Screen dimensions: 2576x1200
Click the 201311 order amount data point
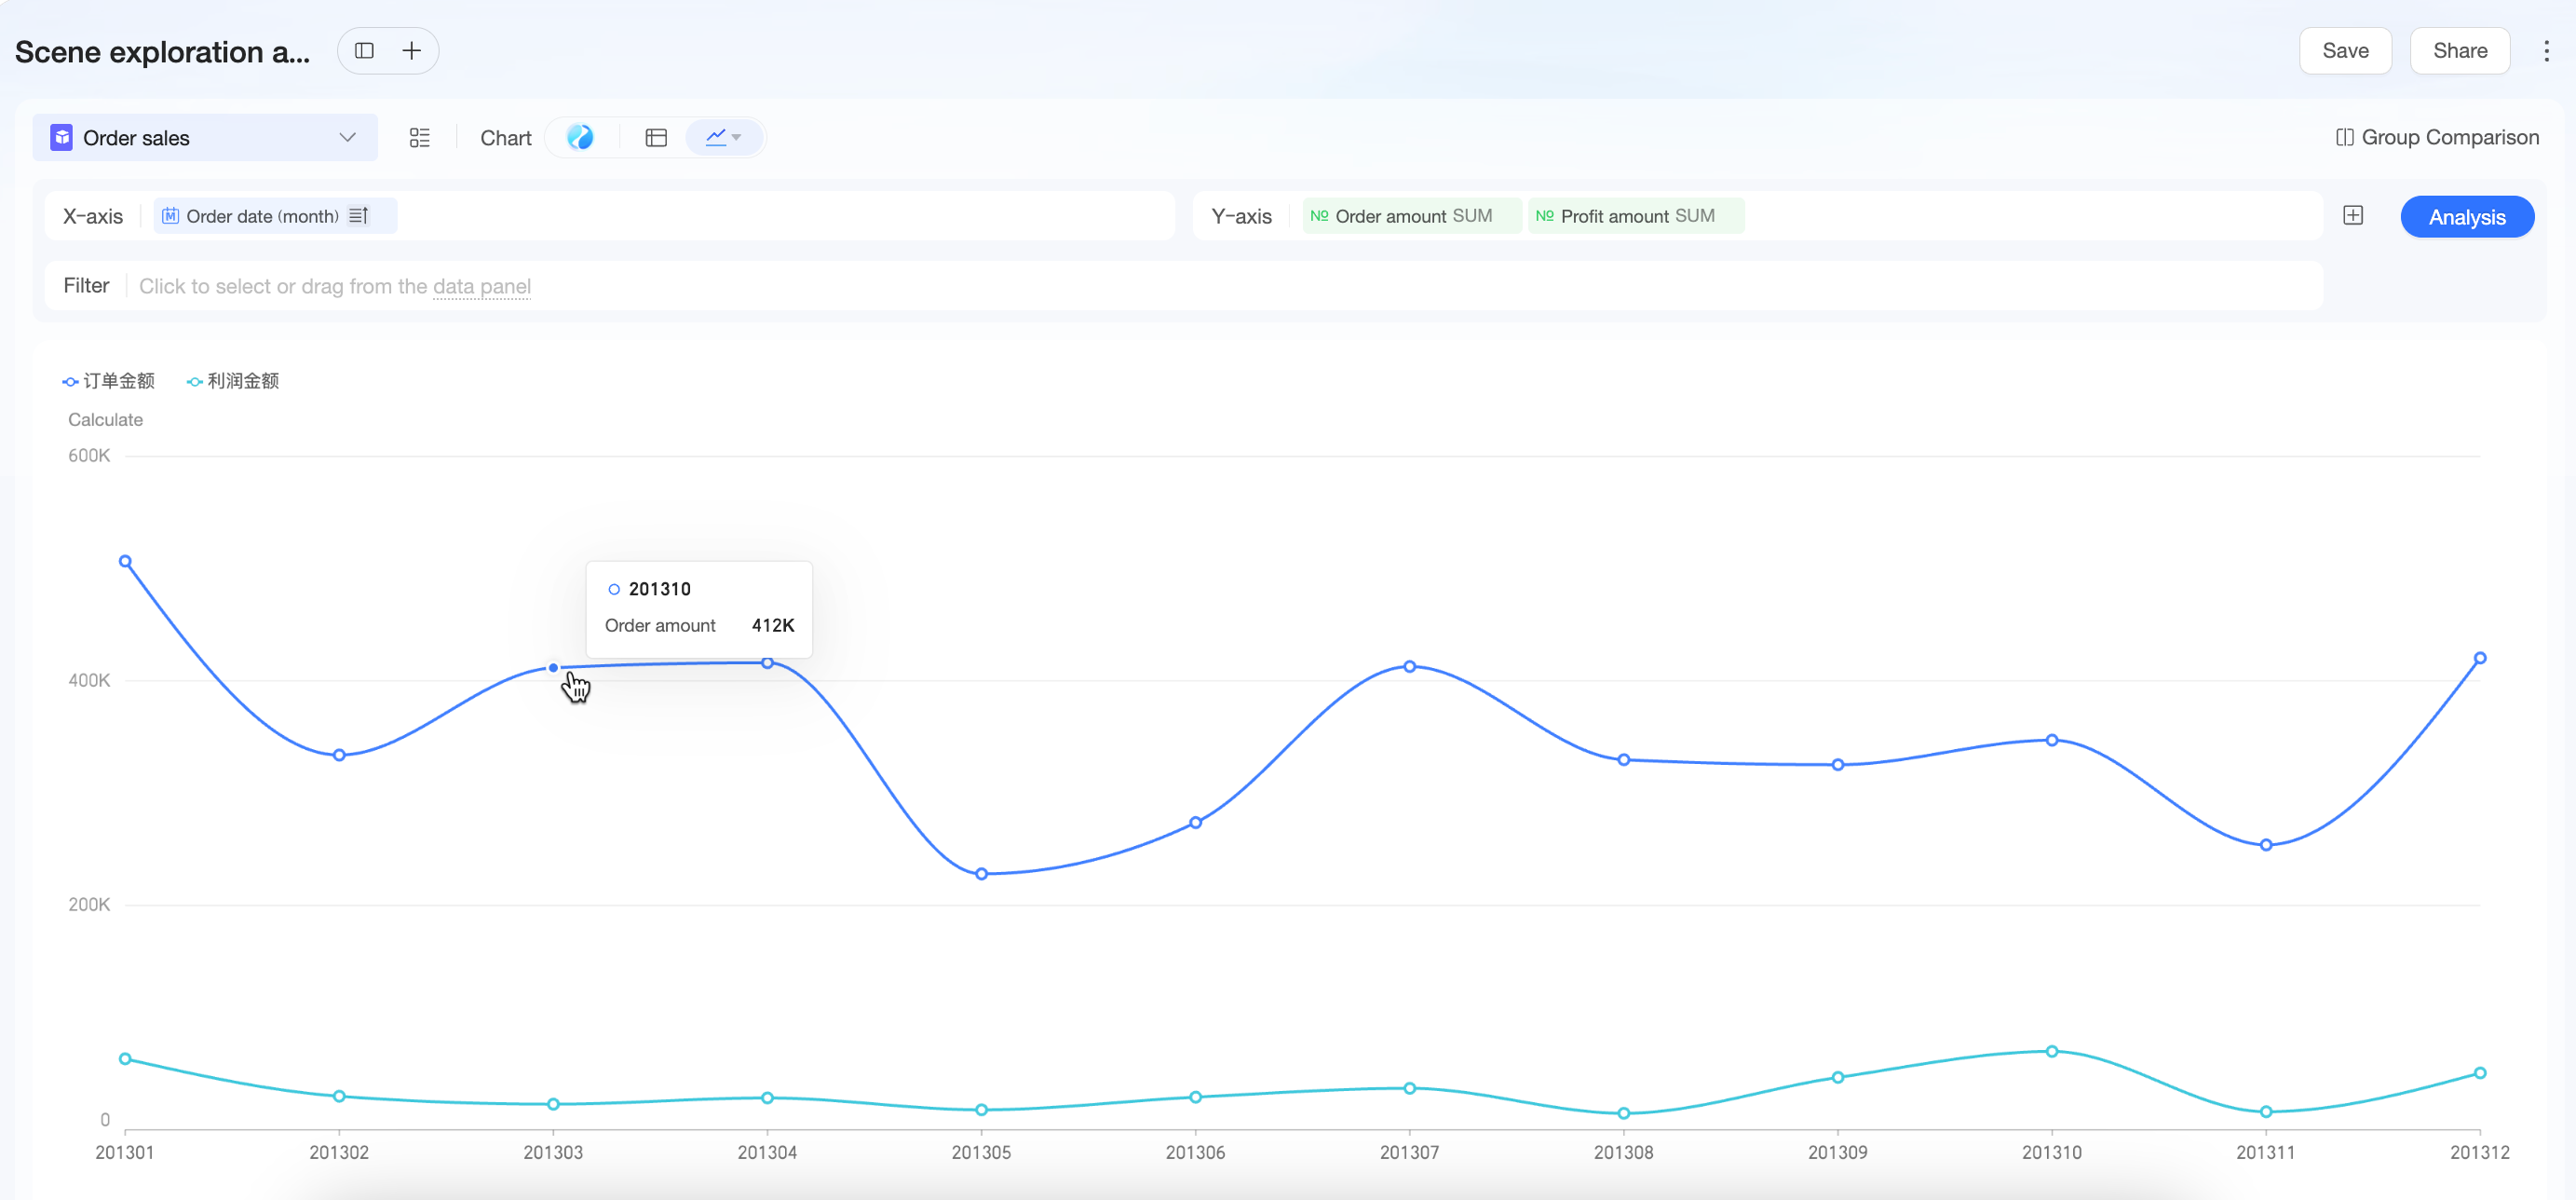(2265, 846)
